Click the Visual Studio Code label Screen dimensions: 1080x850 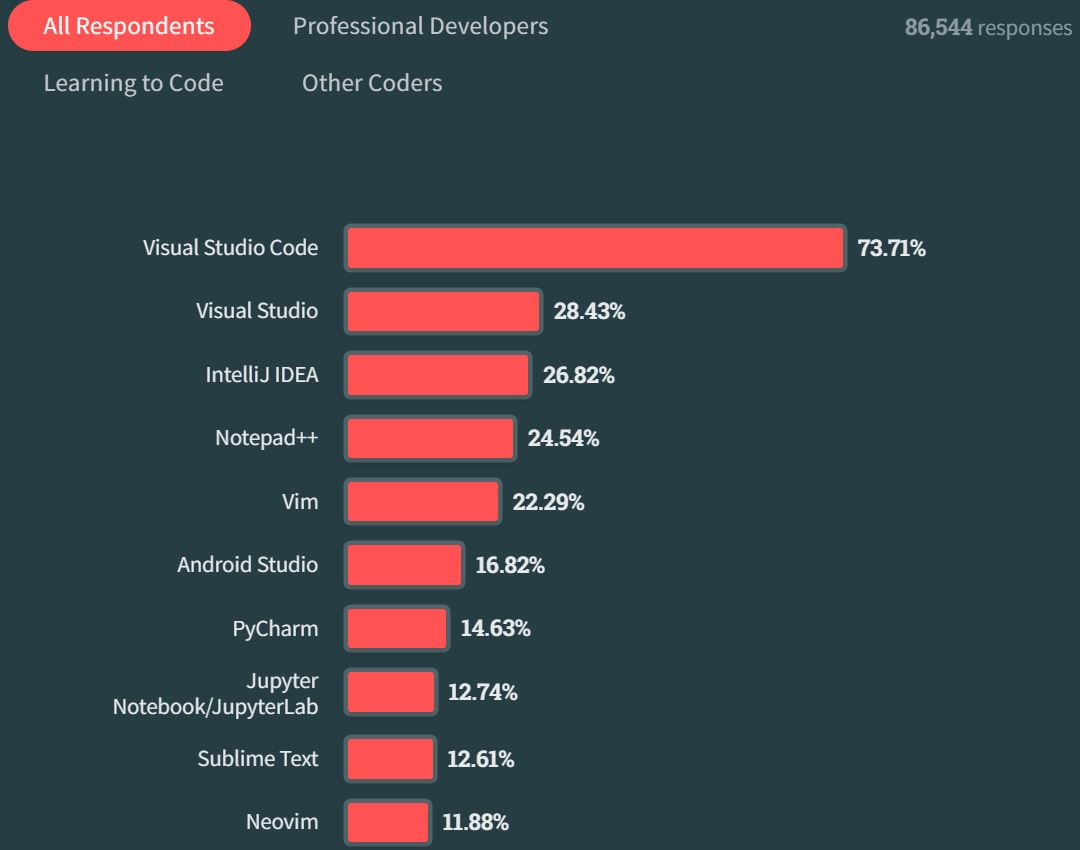pos(232,247)
